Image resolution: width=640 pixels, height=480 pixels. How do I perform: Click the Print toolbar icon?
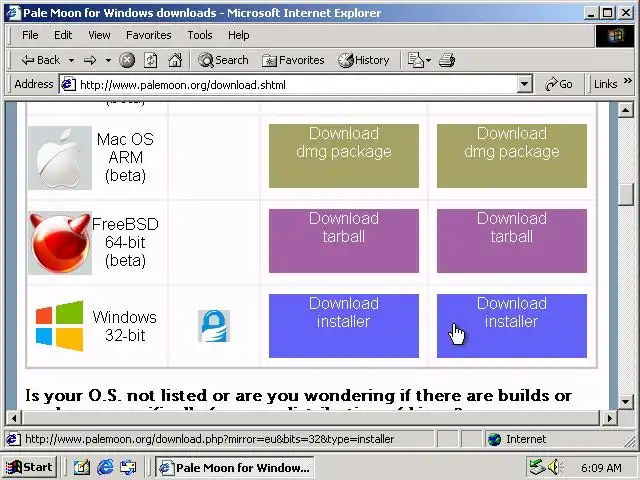click(447, 60)
